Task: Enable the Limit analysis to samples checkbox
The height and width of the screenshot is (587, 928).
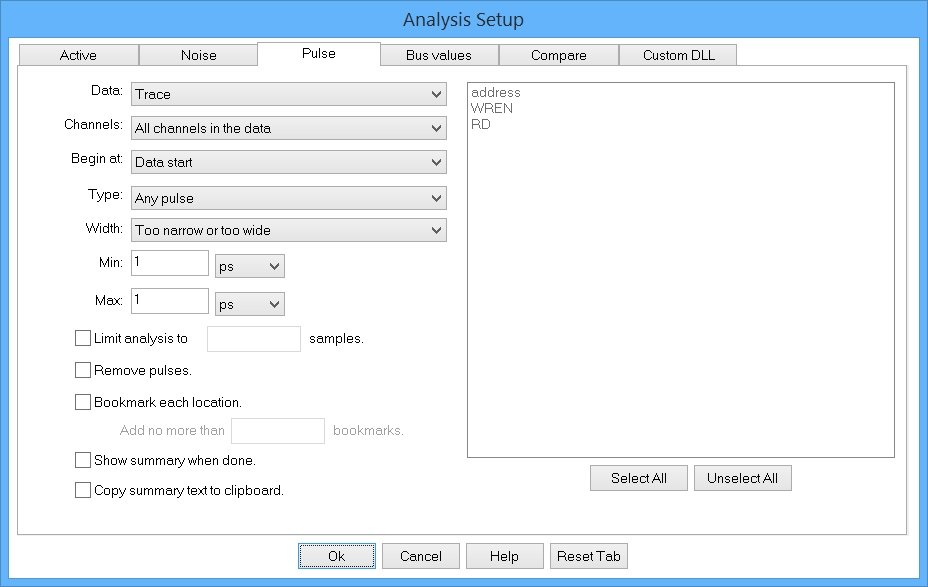Action: coord(83,339)
